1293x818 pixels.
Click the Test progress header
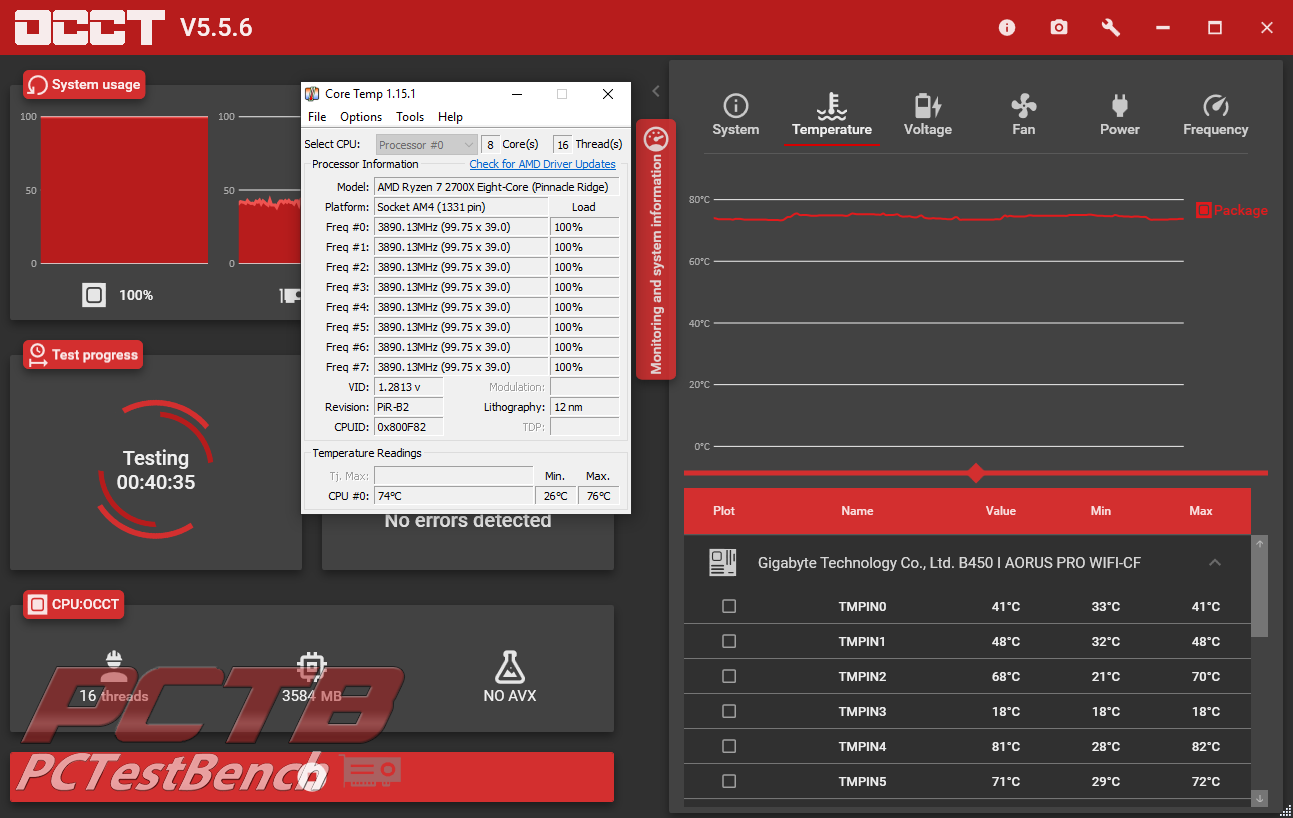(83, 355)
